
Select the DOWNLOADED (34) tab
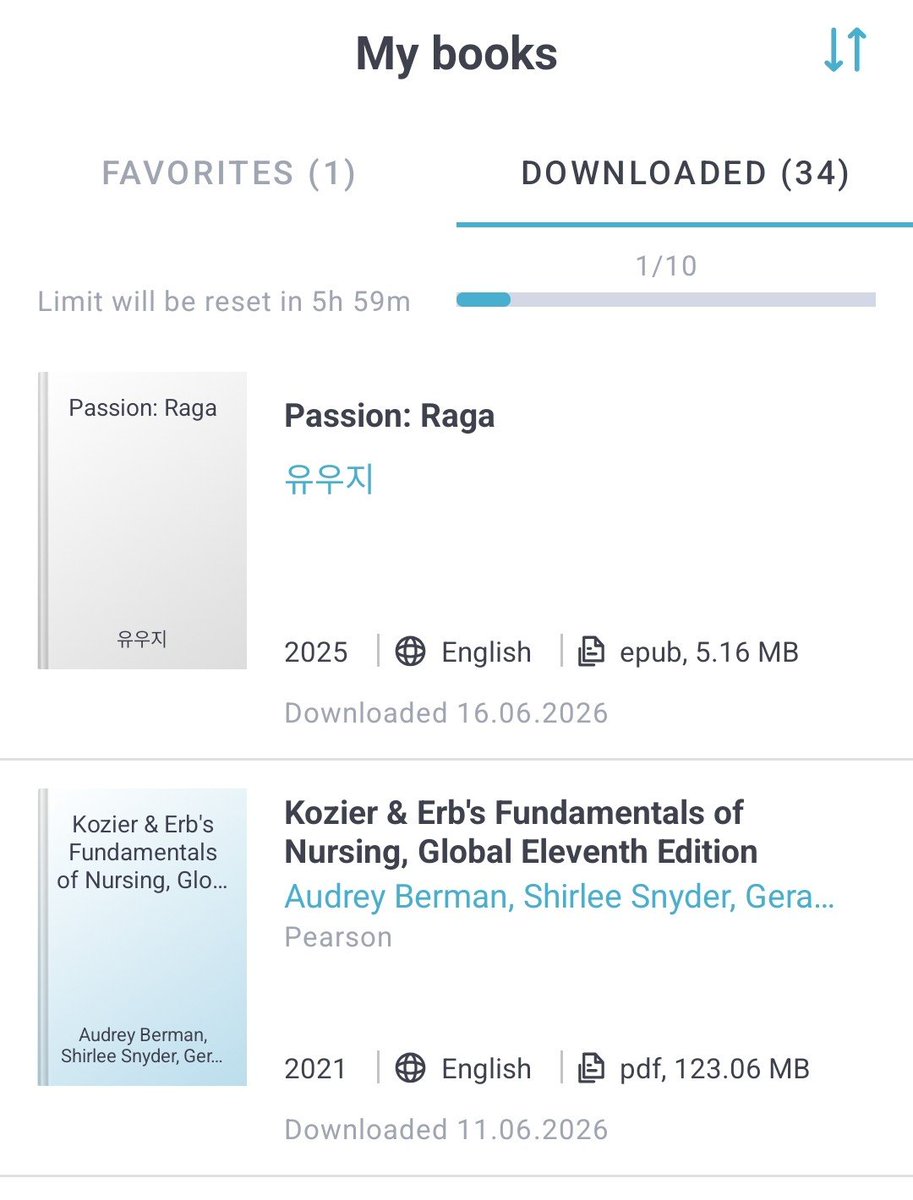(685, 174)
